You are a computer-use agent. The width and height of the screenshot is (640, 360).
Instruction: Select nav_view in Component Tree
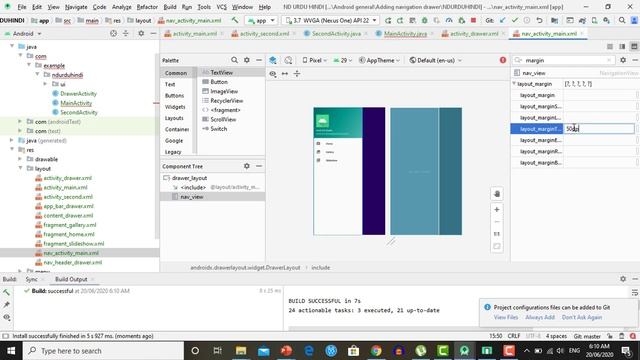point(191,197)
